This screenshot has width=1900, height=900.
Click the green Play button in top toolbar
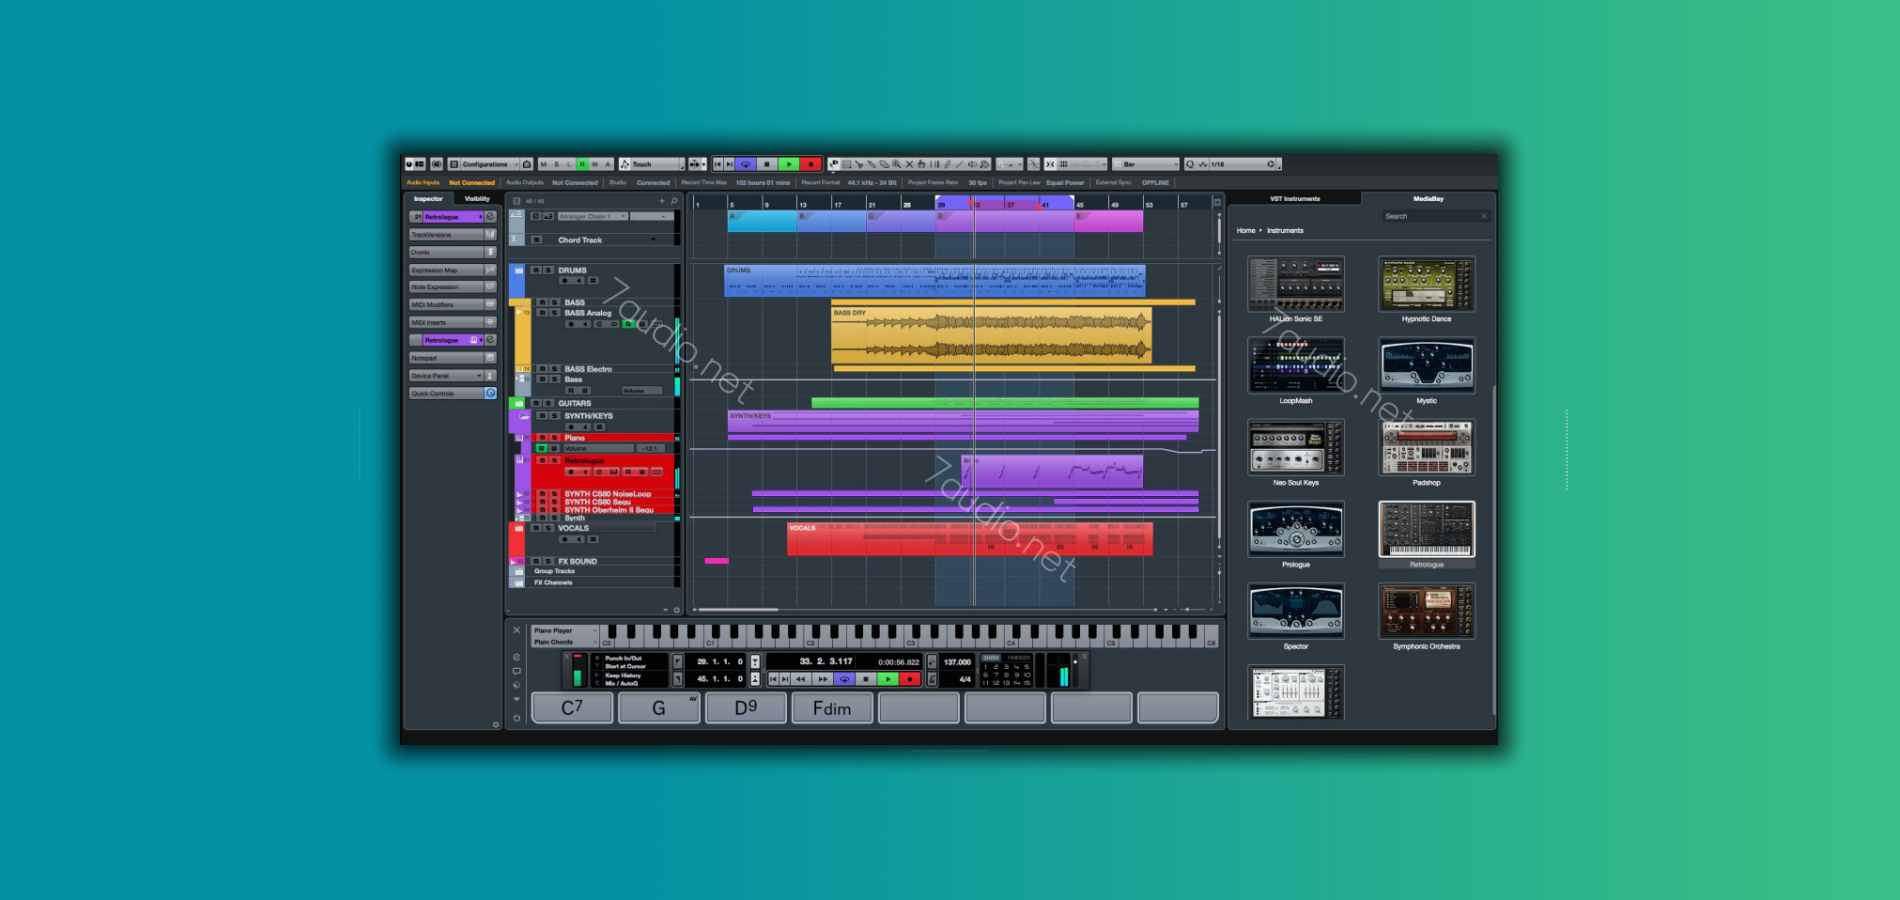pyautogui.click(x=789, y=164)
